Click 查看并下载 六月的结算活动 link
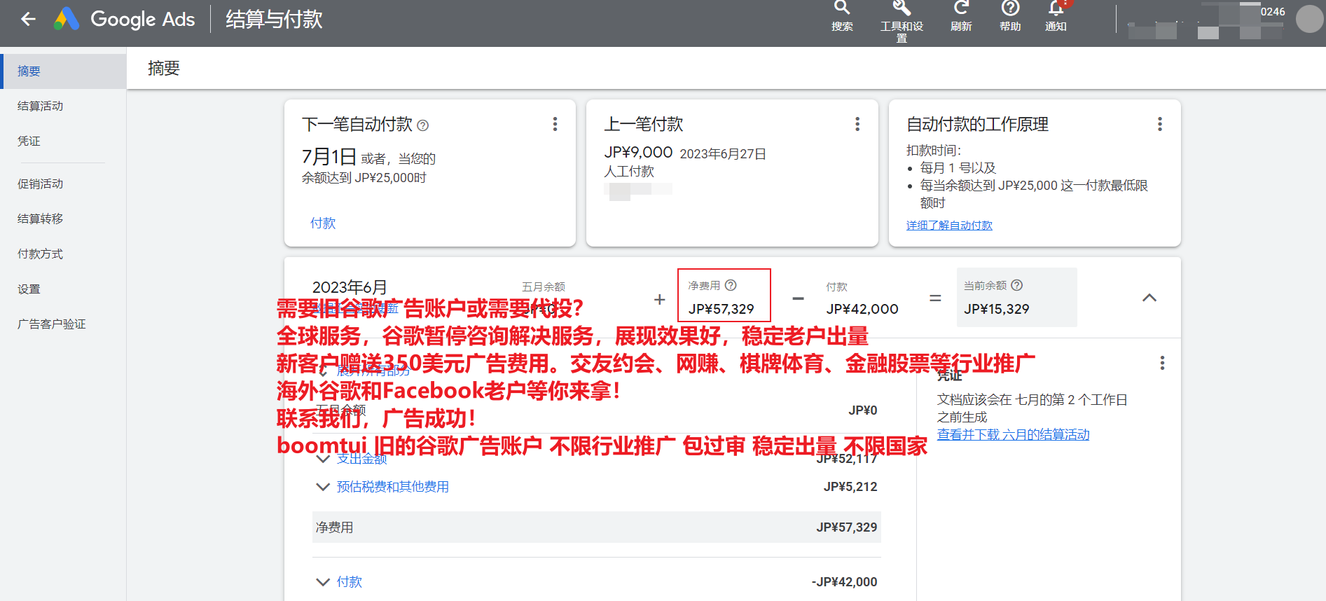This screenshot has height=601, width=1326. 1013,435
